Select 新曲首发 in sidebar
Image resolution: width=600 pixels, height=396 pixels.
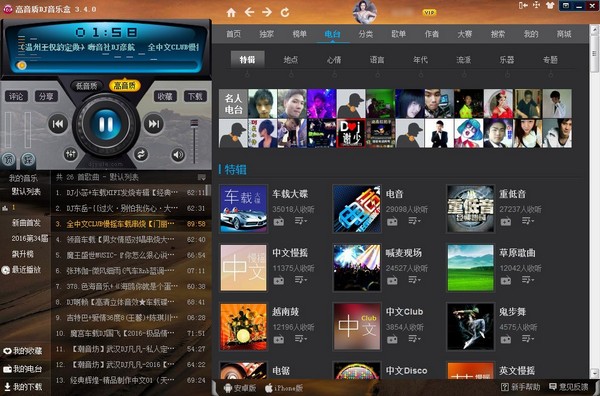point(26,223)
